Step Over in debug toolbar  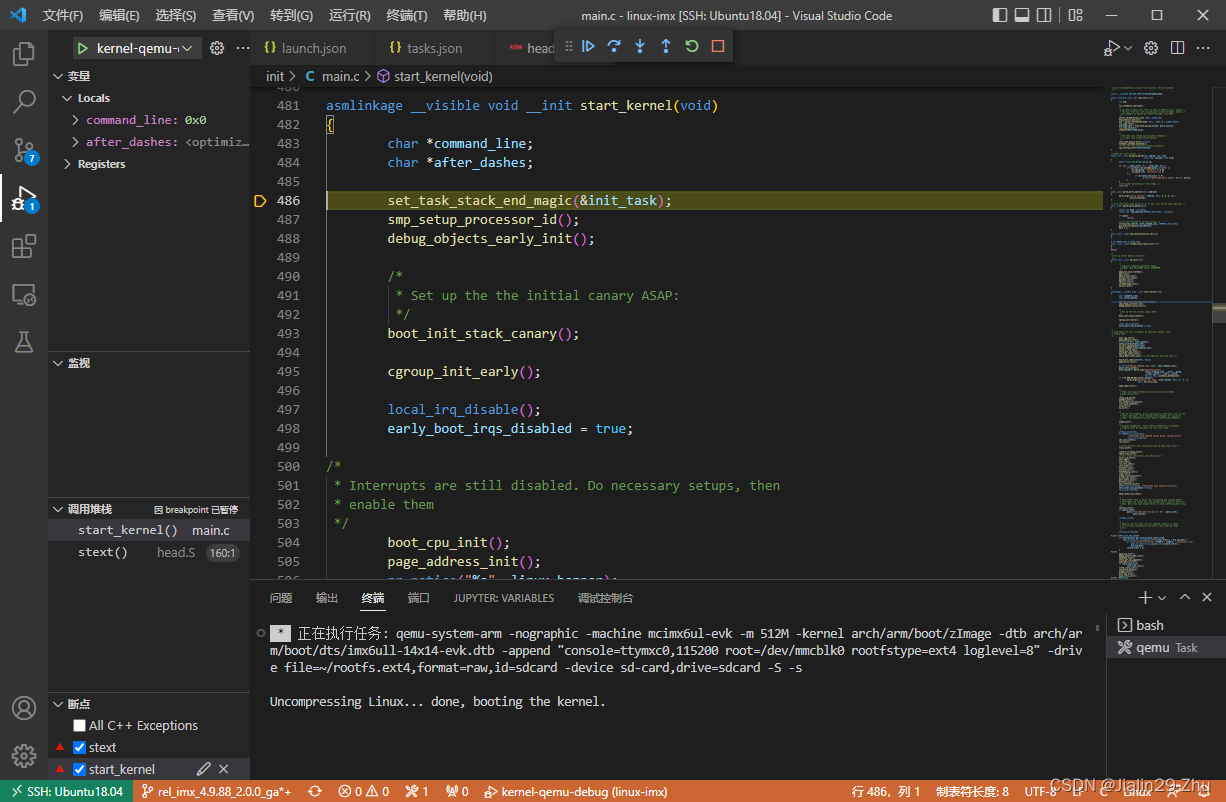point(614,46)
